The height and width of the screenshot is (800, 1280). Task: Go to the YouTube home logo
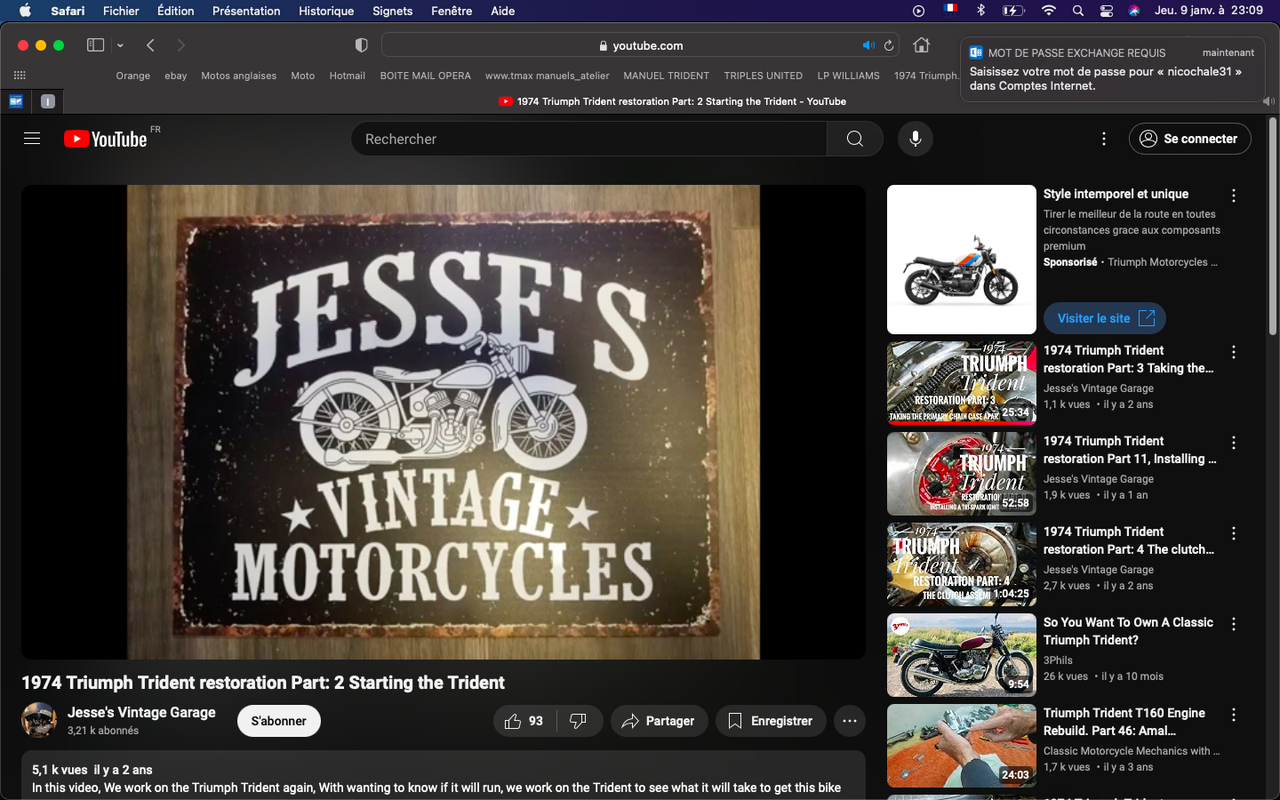pyautogui.click(x=105, y=139)
